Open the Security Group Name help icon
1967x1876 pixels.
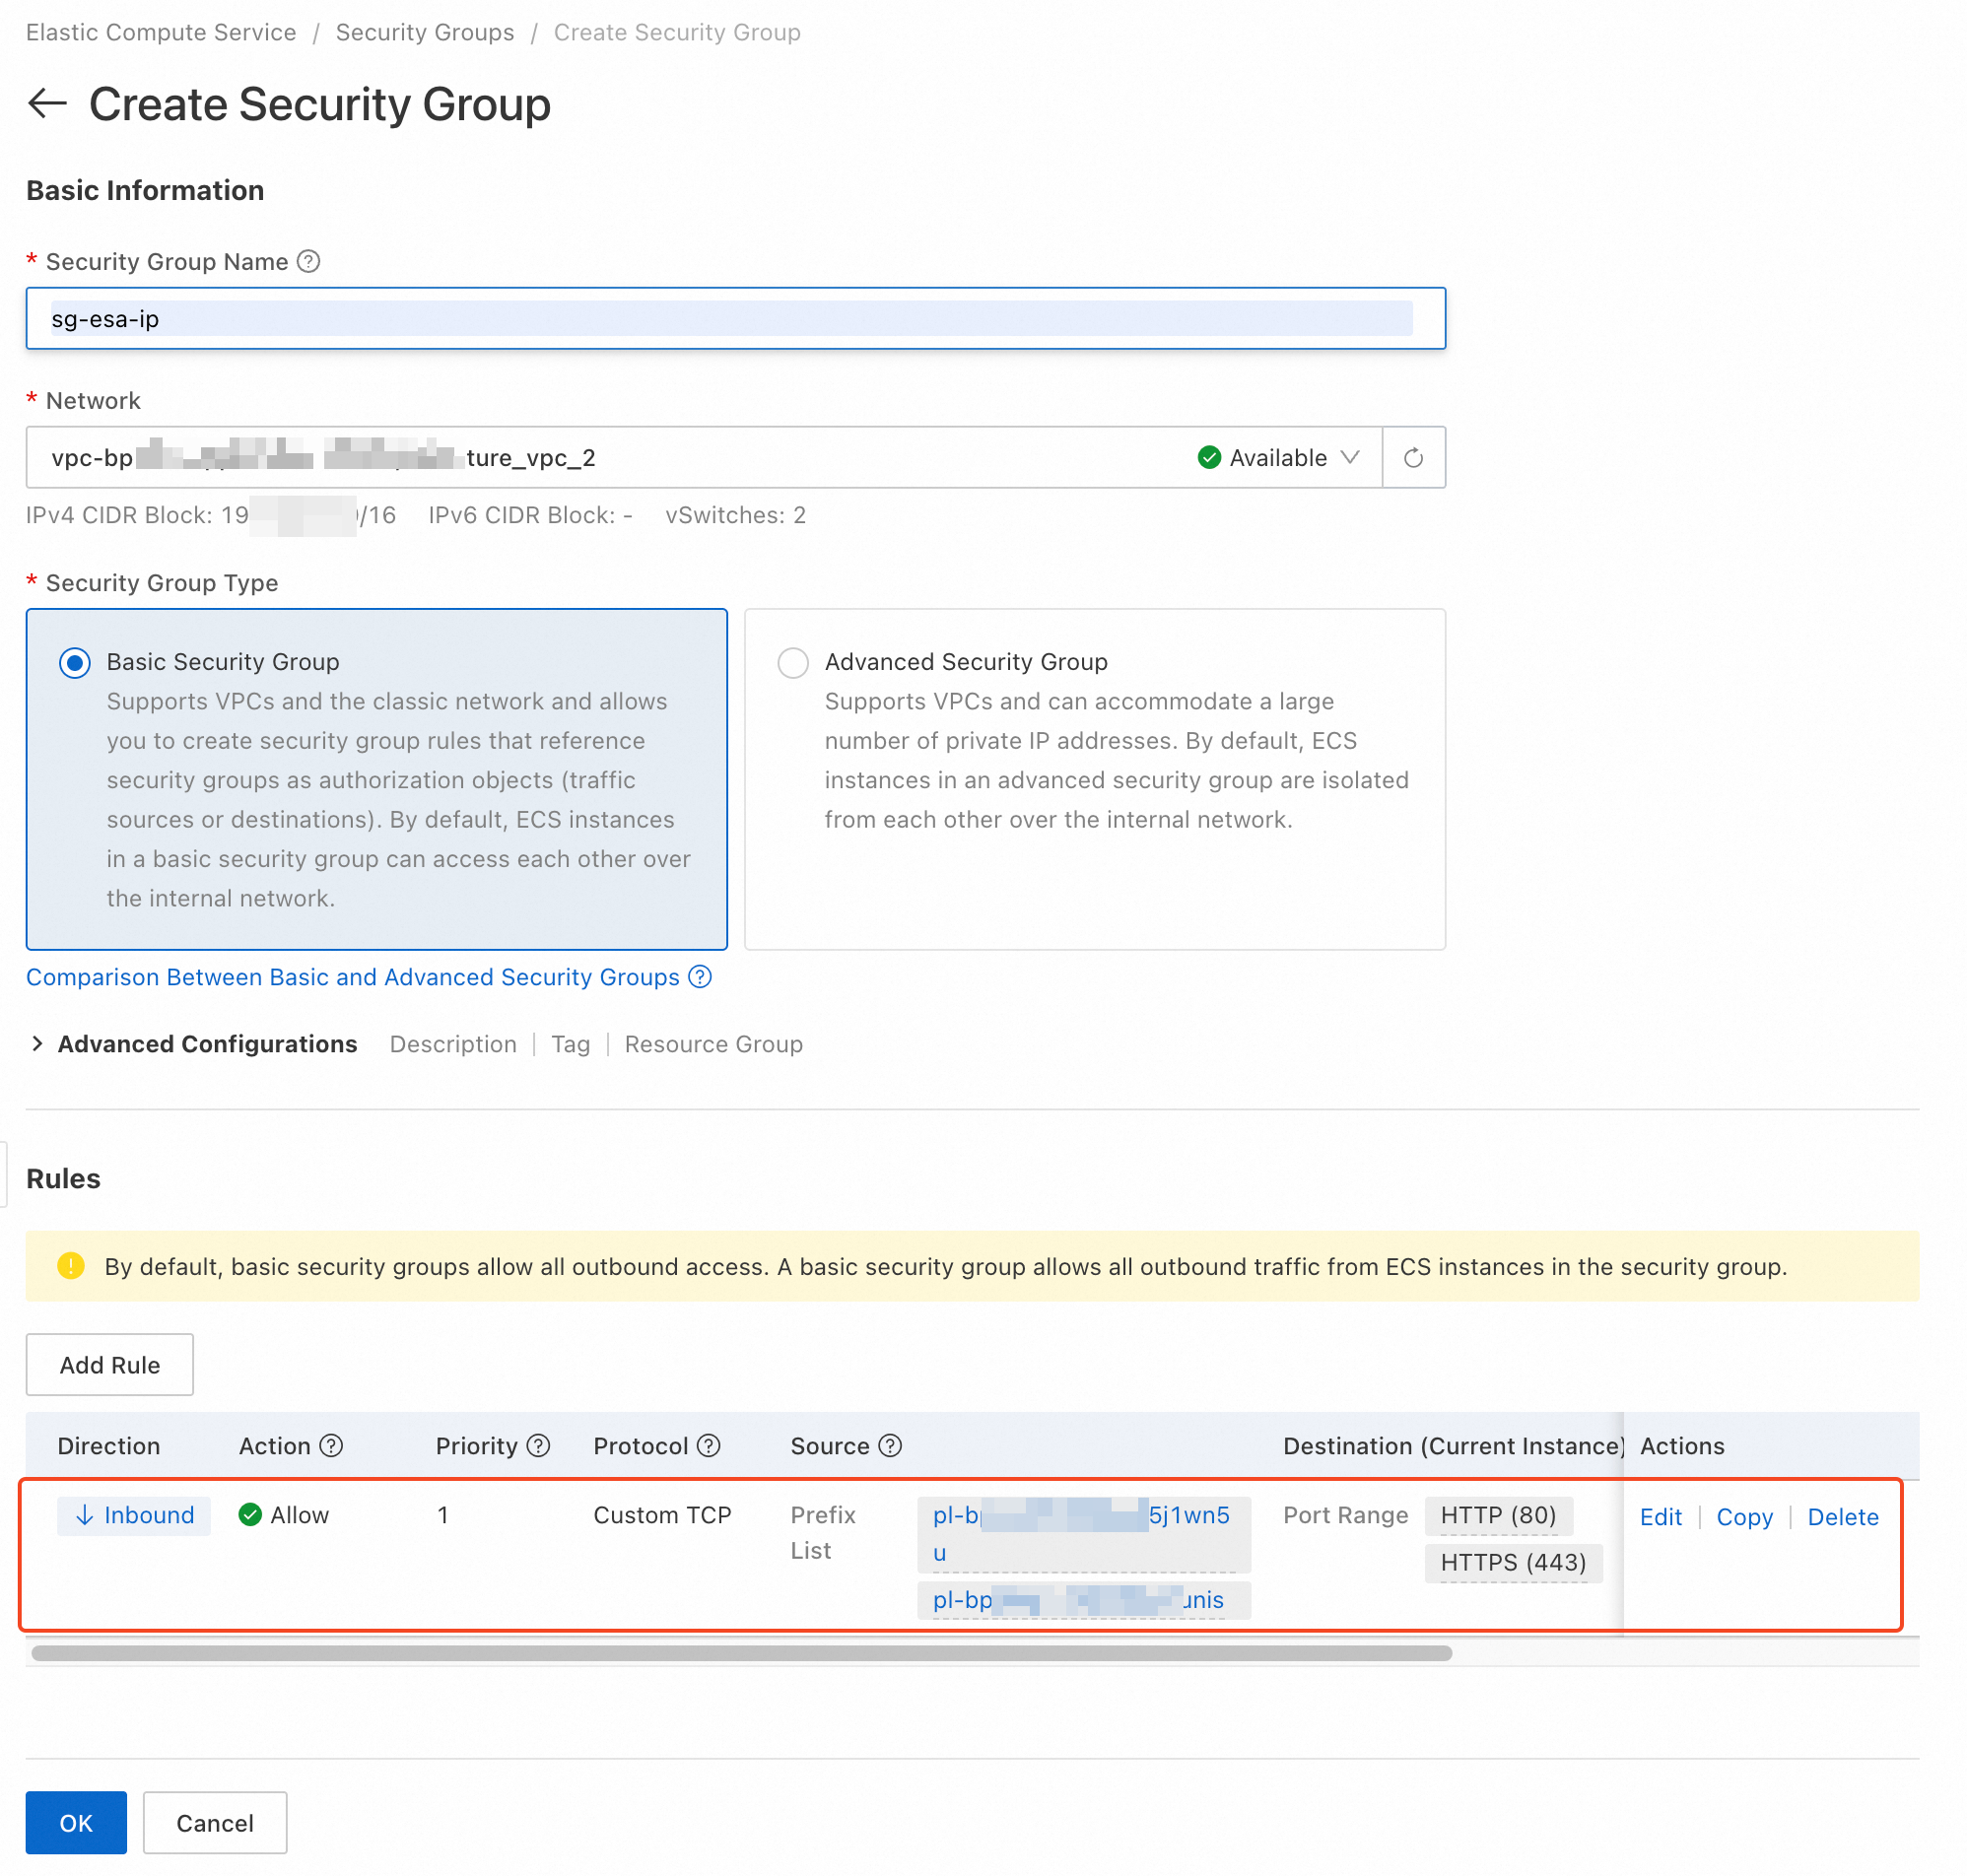tap(309, 261)
